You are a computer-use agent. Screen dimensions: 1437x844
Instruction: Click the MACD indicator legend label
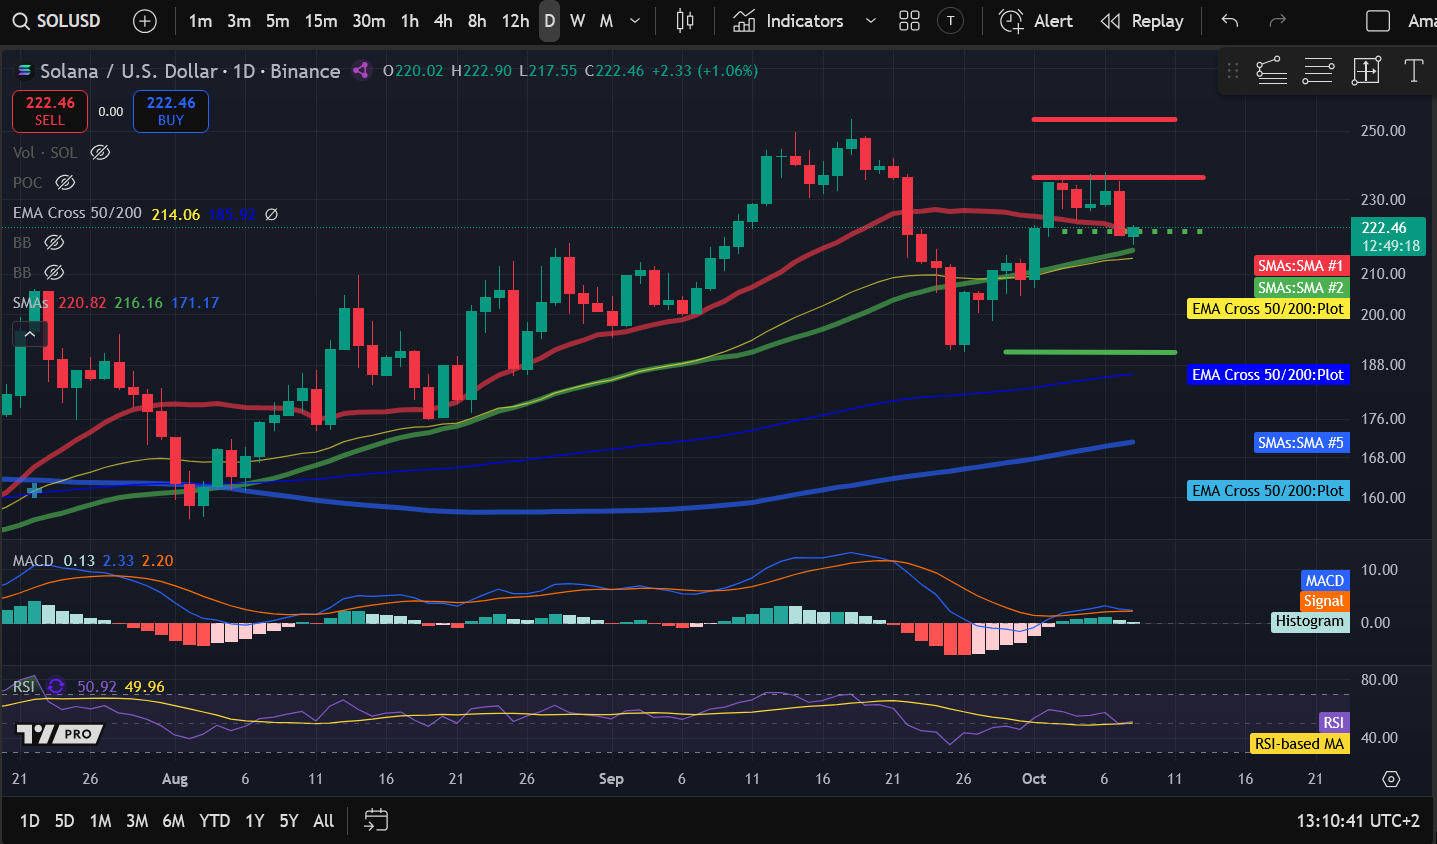pyautogui.click(x=33, y=560)
